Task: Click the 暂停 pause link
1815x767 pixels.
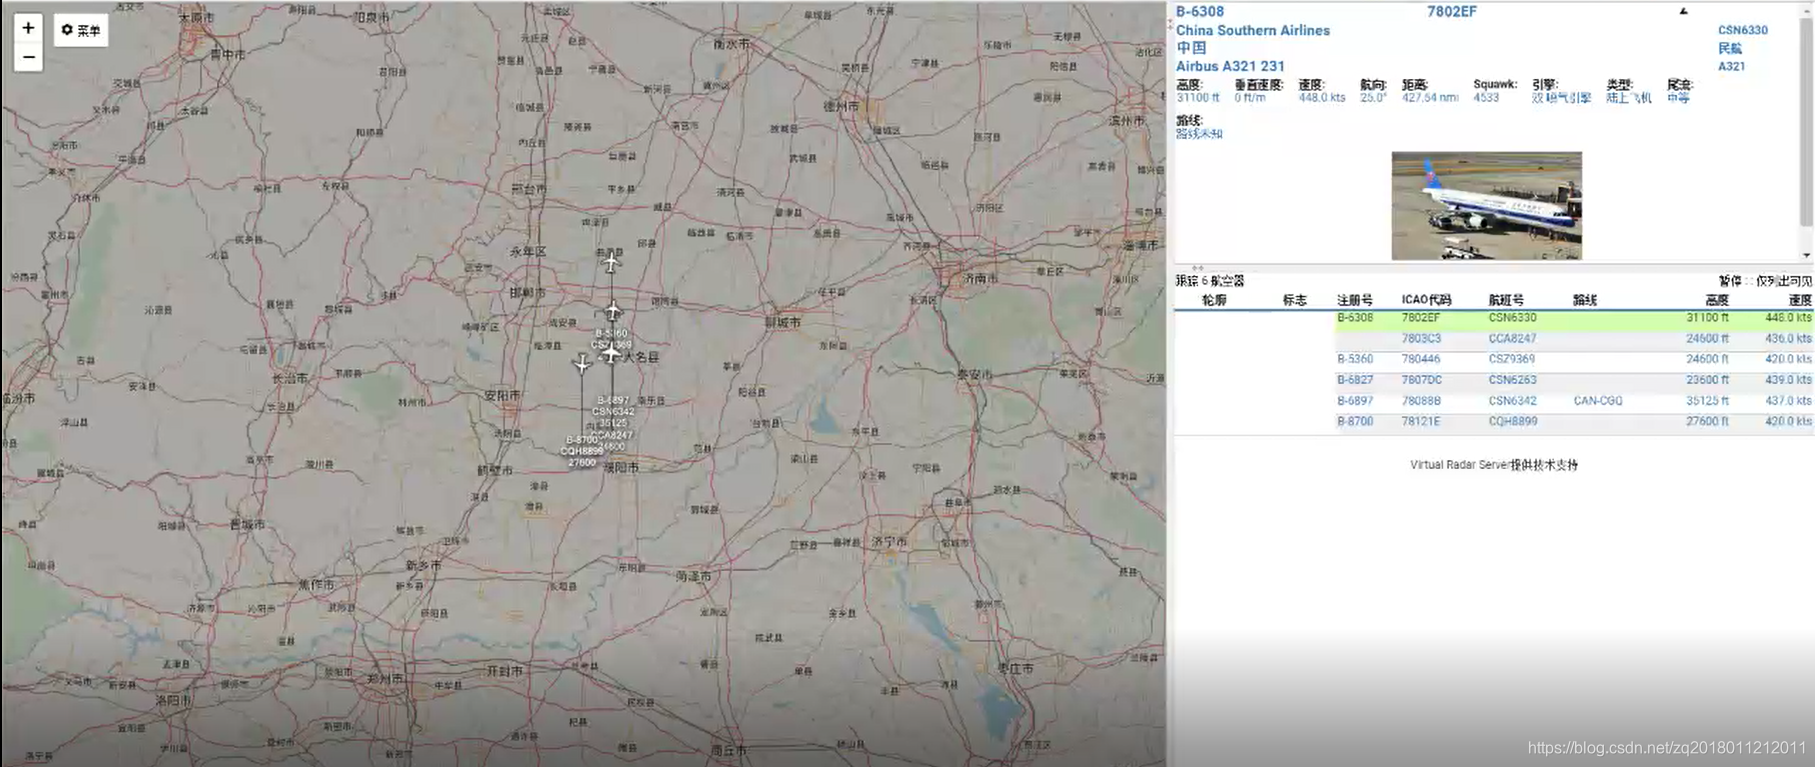Action: pos(1730,281)
